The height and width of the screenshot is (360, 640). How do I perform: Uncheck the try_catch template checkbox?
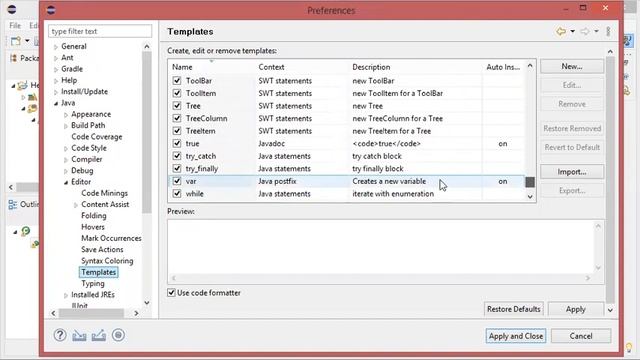pyautogui.click(x=177, y=156)
